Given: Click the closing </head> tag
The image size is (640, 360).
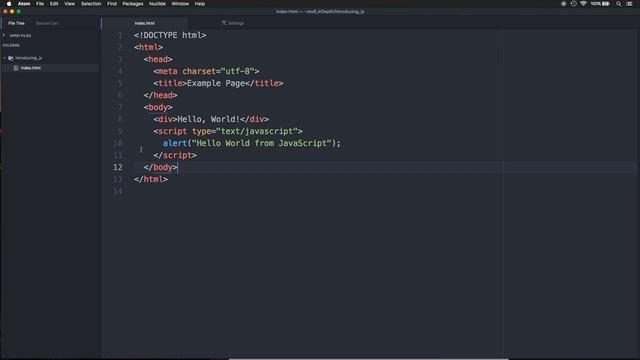Looking at the screenshot, I should click(x=160, y=96).
